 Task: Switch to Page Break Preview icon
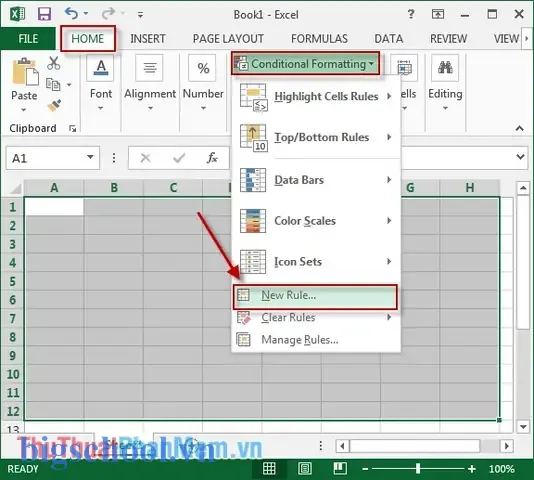pyautogui.click(x=340, y=469)
